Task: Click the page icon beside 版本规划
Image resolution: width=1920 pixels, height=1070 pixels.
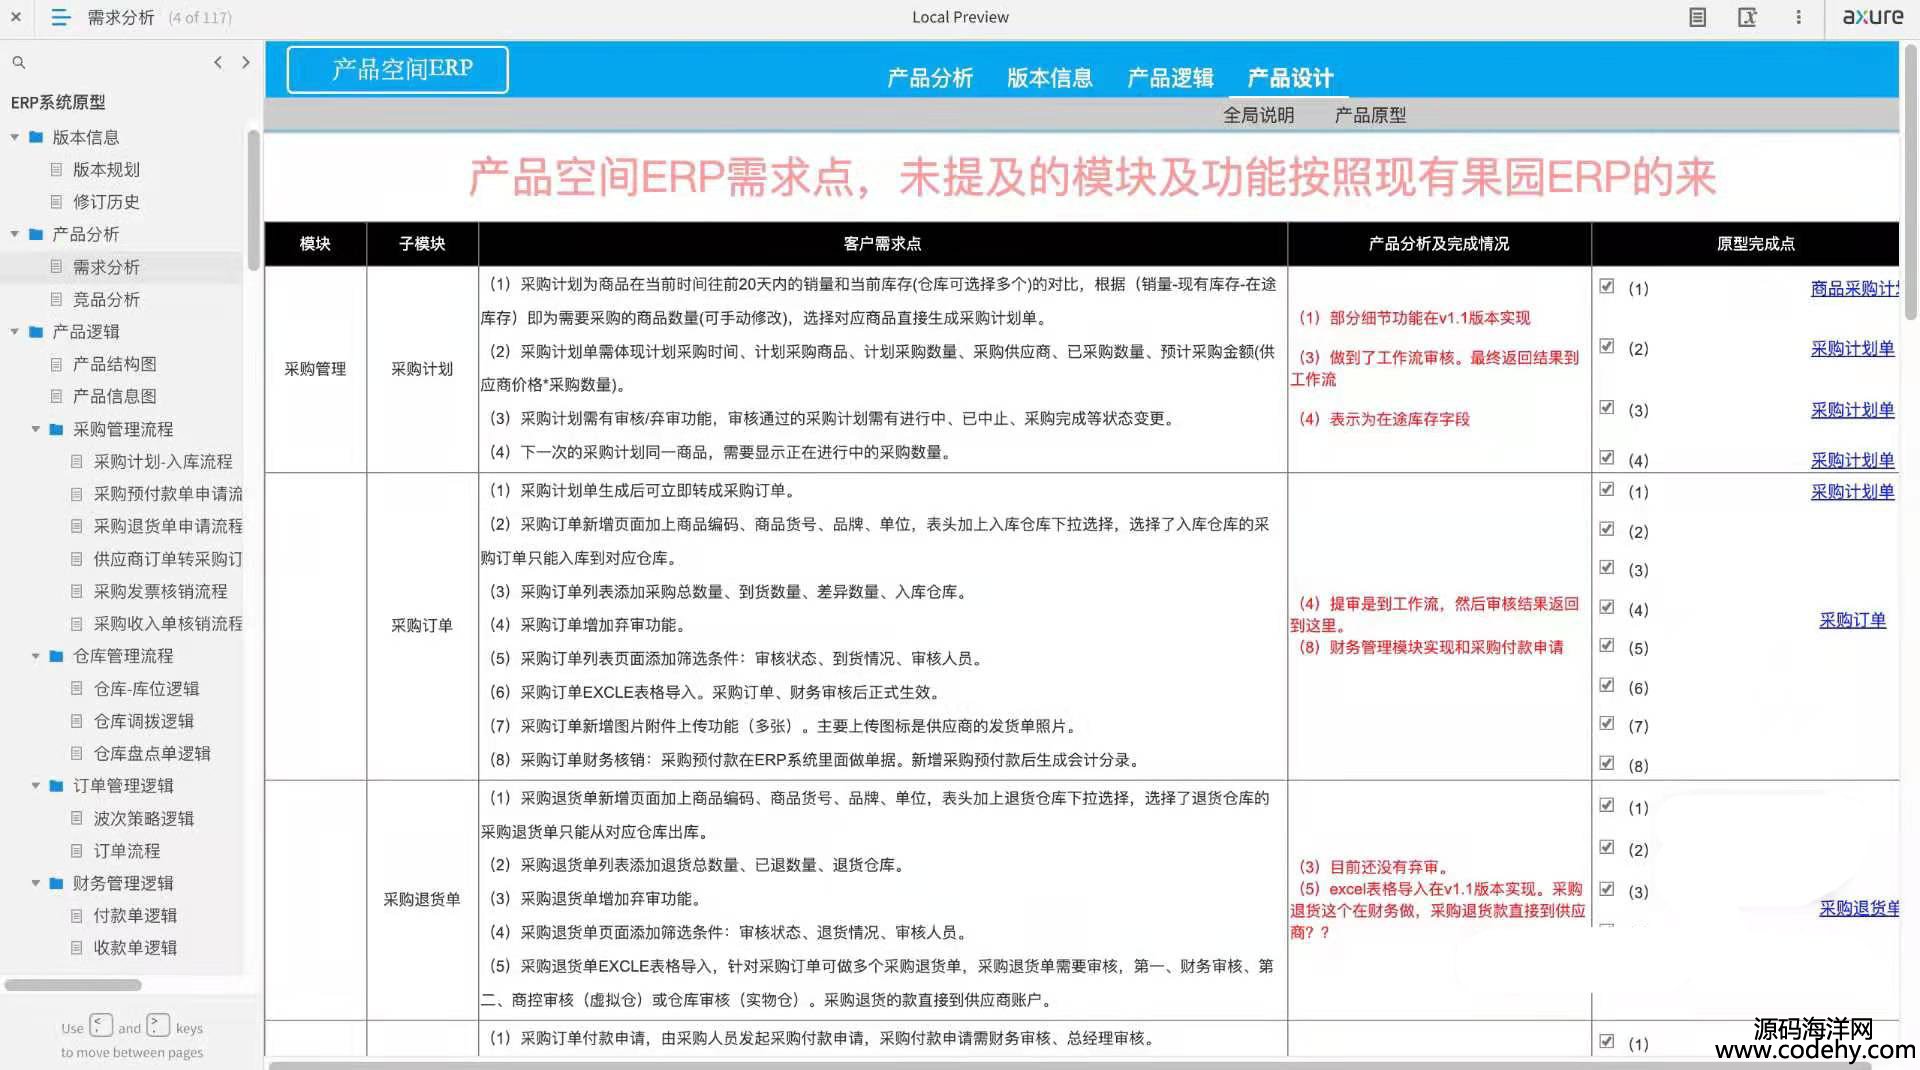Action: coord(56,169)
